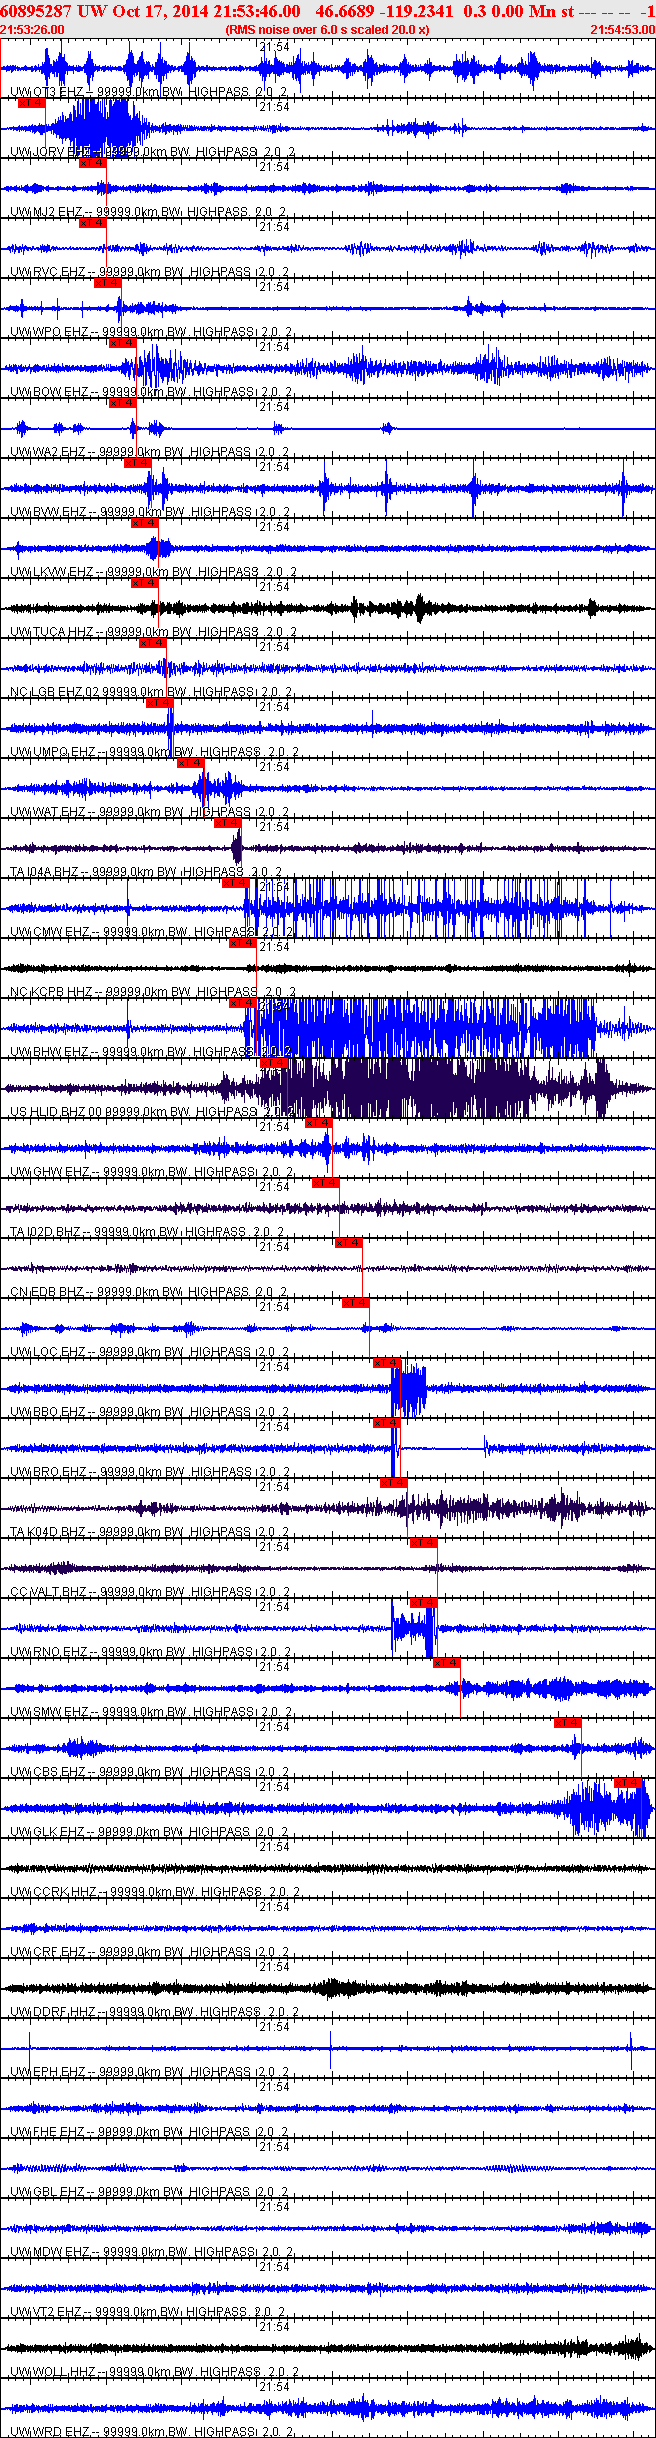656x2438 pixels.
Task: Select the red pick marker above the GLK trace
Action: (628, 1783)
